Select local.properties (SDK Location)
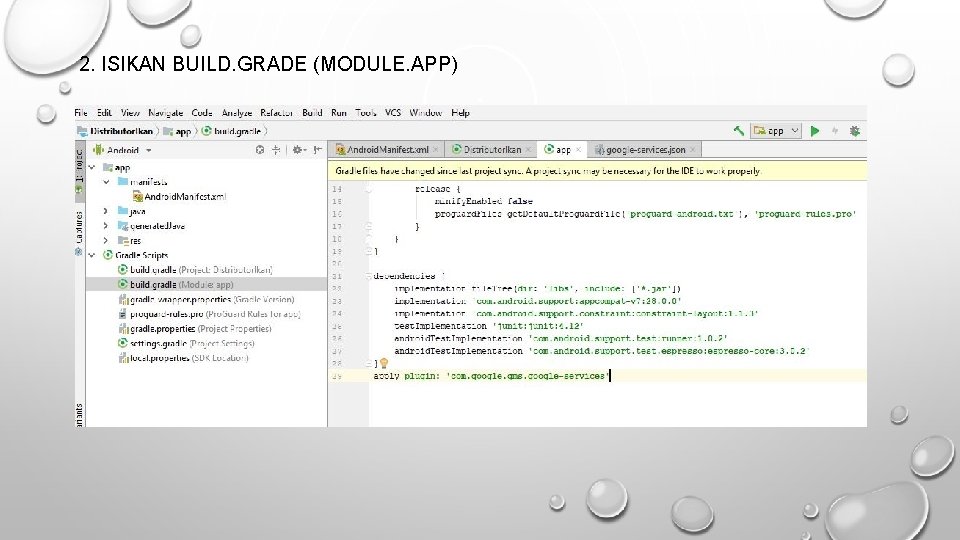 [183, 358]
